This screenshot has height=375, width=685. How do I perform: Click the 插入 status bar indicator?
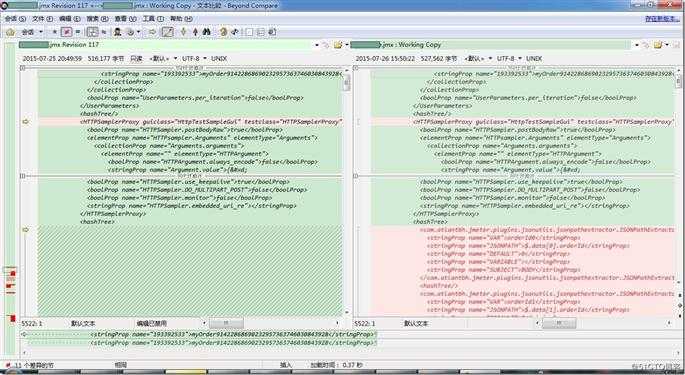[285, 365]
